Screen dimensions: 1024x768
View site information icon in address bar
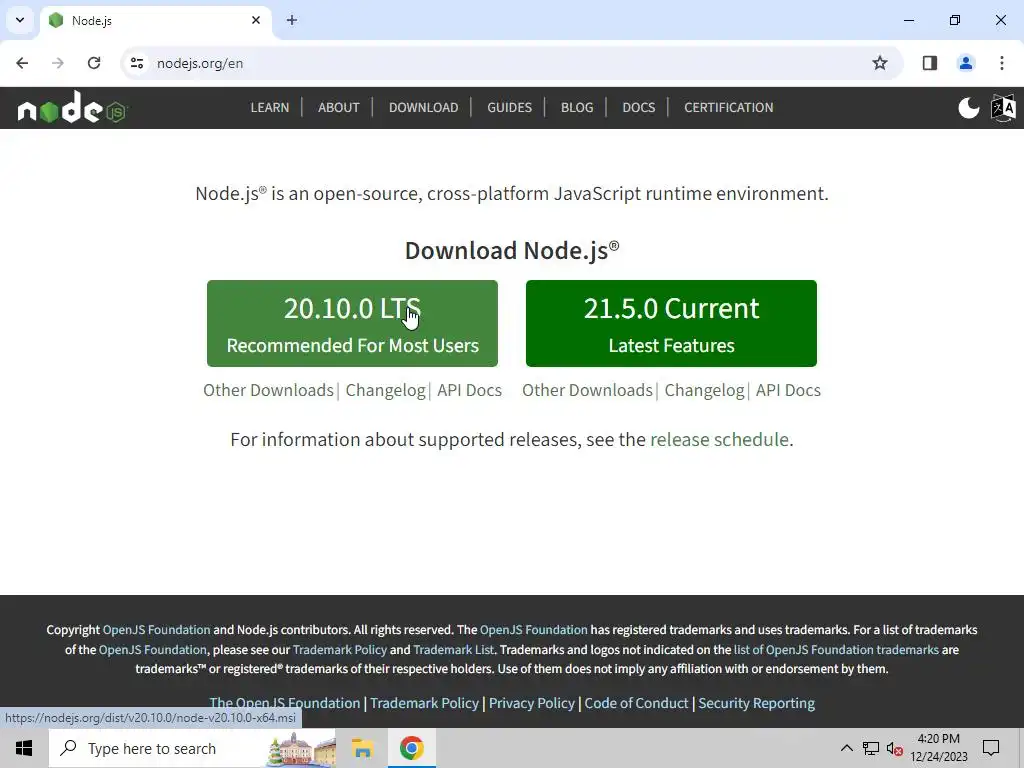click(137, 63)
